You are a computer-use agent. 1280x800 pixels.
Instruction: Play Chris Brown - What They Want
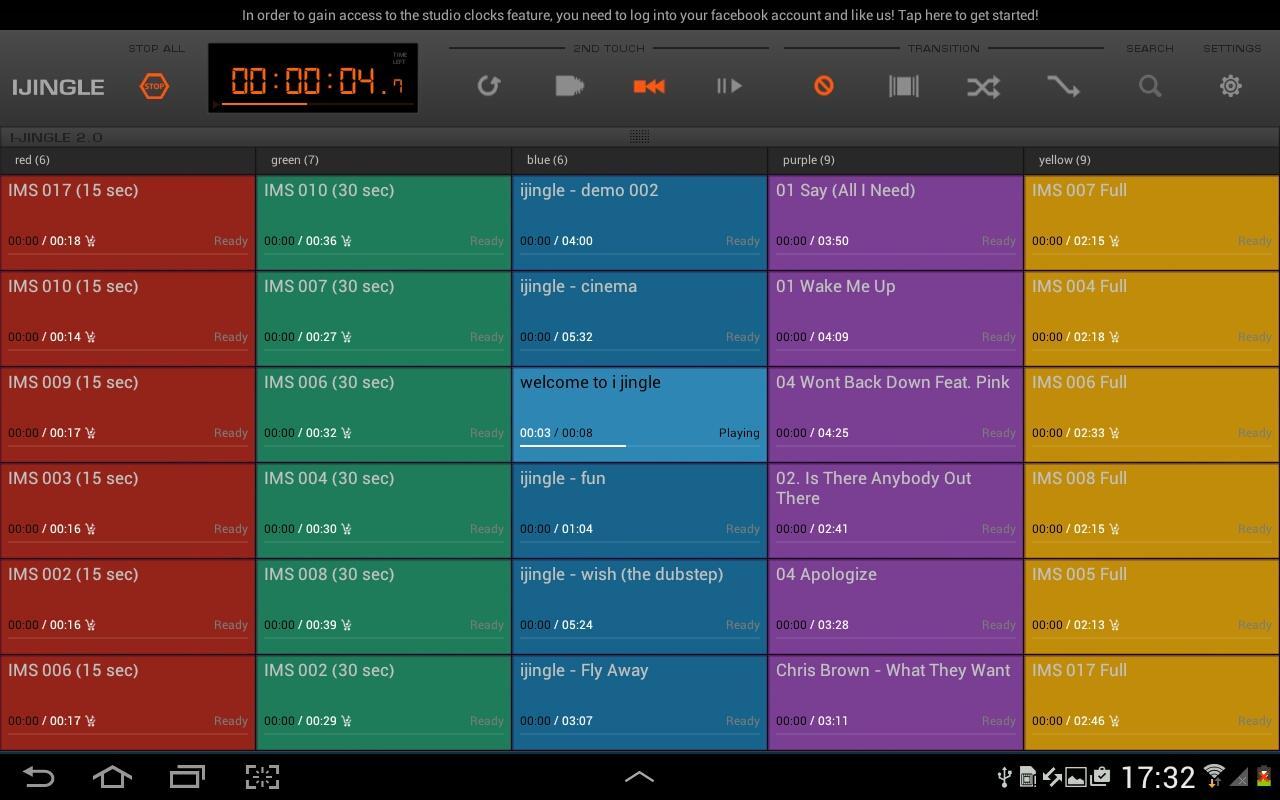[x=896, y=702]
